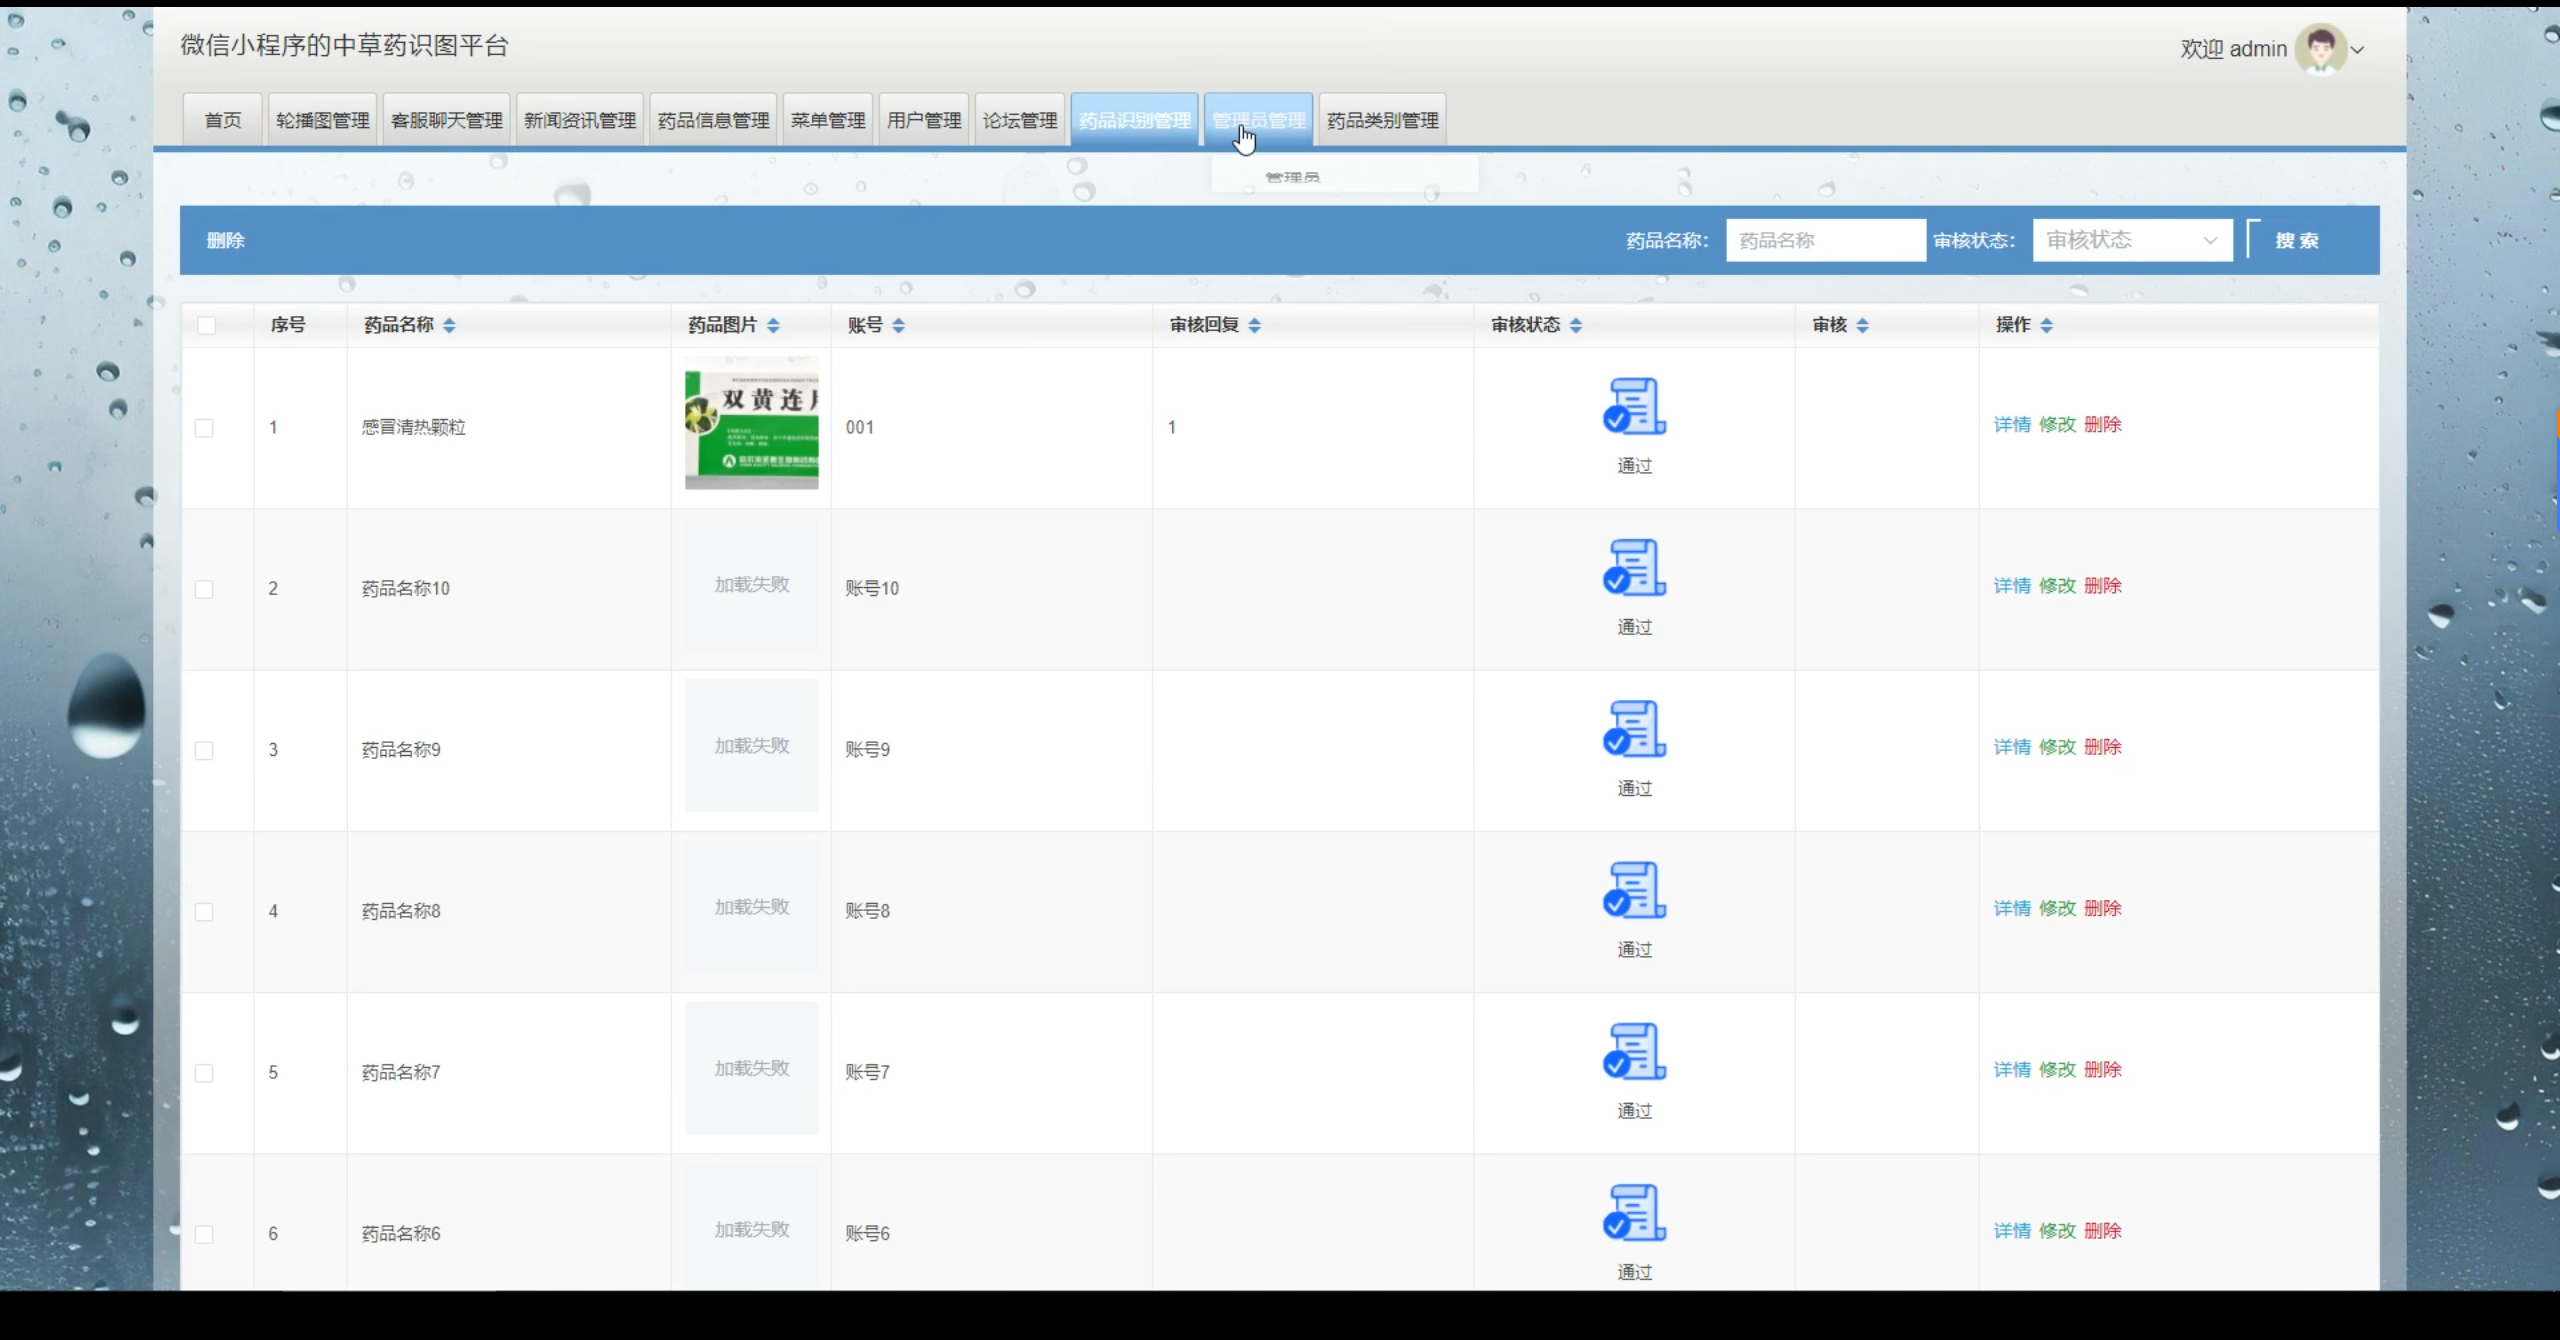Expand the admin user menu chevron
This screenshot has height=1340, width=2560.
[2358, 50]
